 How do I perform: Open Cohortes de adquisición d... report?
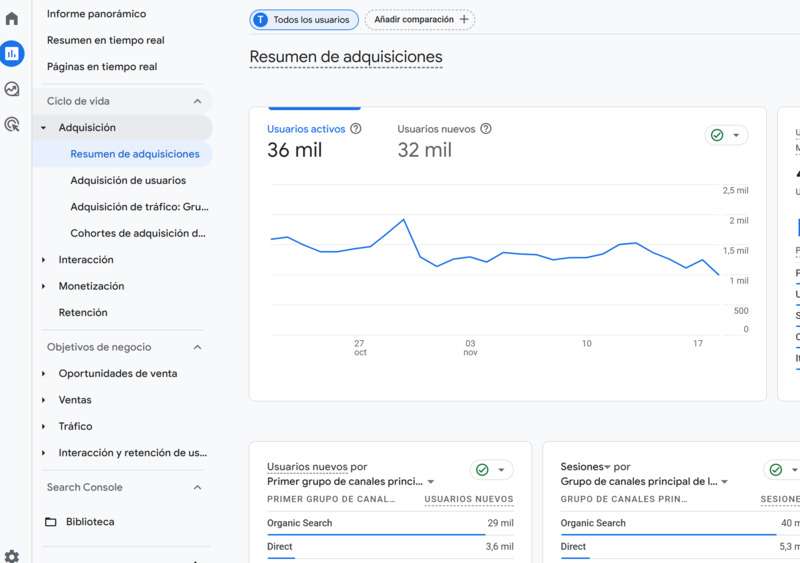tap(138, 233)
